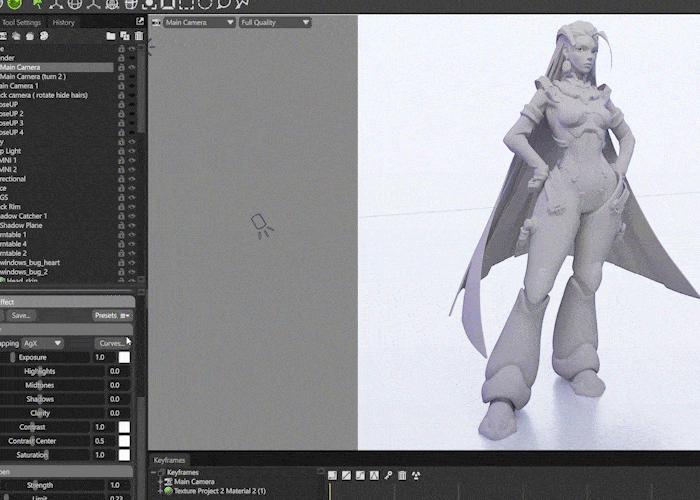Viewport: 700px width, 500px height.
Task: Collapse the Post Effect section header
Action: tap(67, 302)
